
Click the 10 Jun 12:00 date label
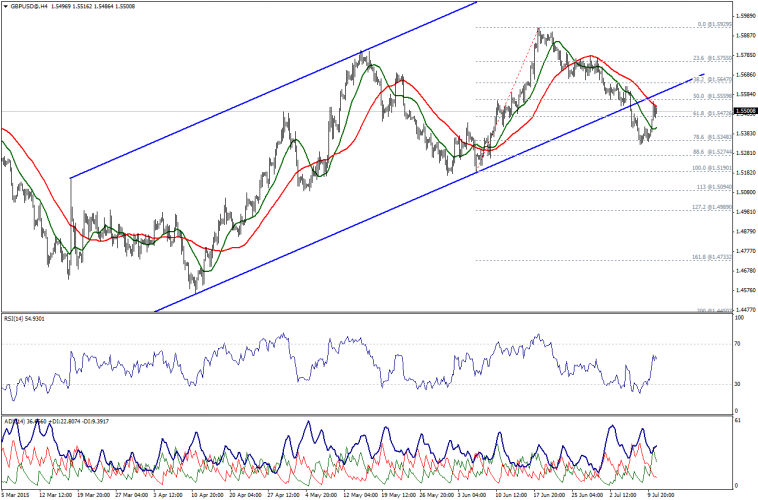(511, 495)
